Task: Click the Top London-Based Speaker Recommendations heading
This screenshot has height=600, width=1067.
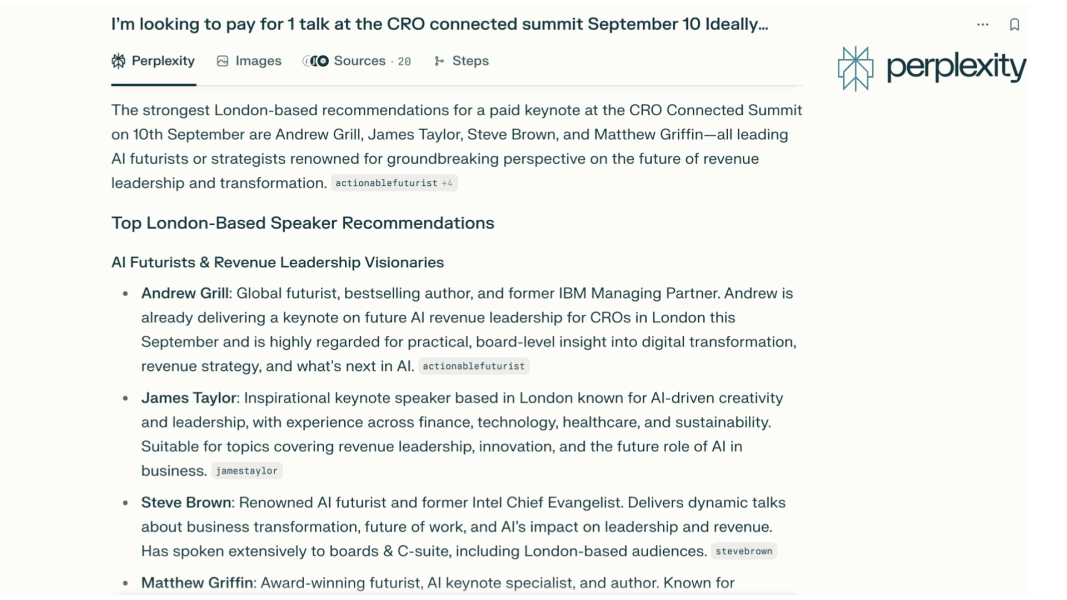Action: click(x=302, y=223)
